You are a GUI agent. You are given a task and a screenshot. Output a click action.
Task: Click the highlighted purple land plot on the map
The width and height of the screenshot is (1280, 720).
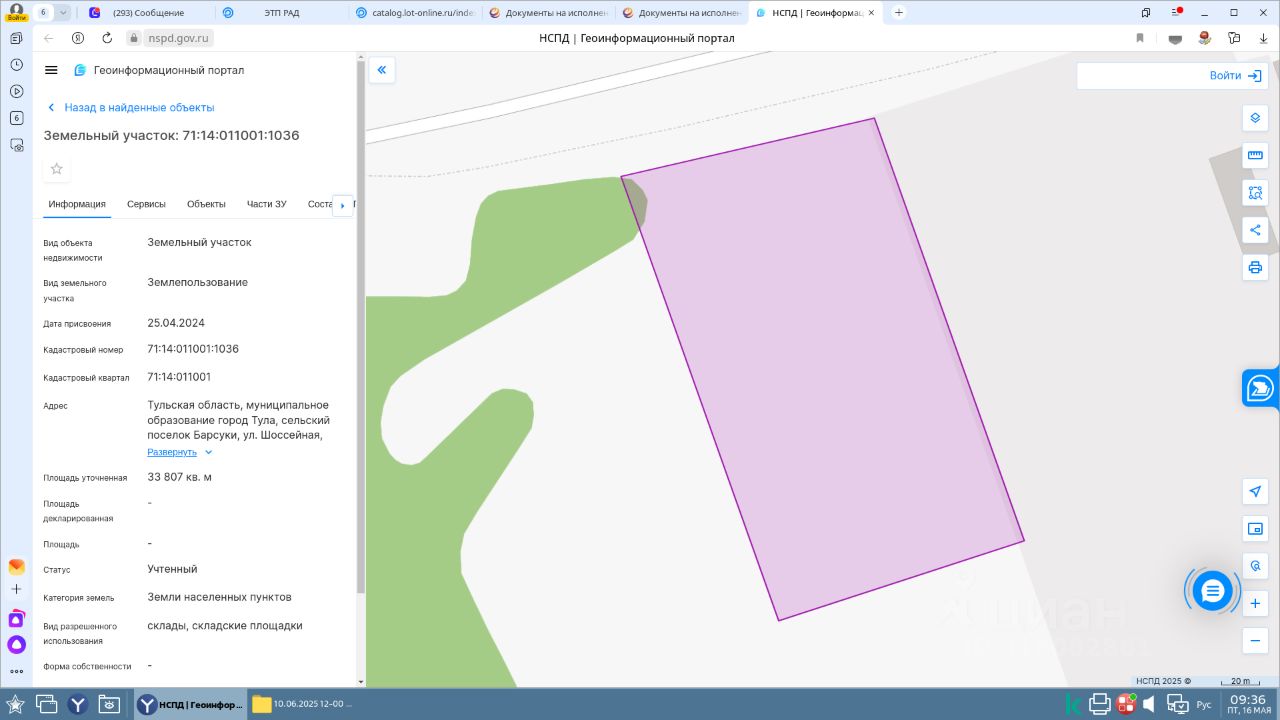point(822,370)
